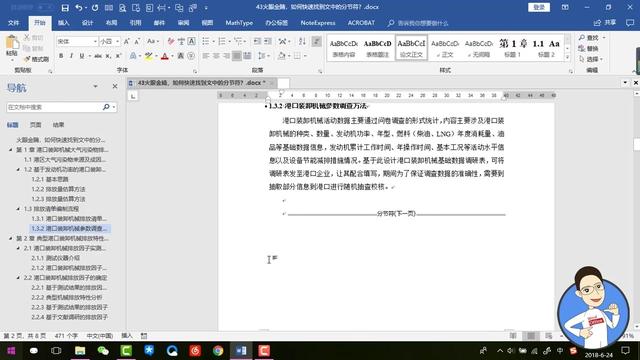
Task: Toggle phonetic guide for text
Action: point(181,41)
